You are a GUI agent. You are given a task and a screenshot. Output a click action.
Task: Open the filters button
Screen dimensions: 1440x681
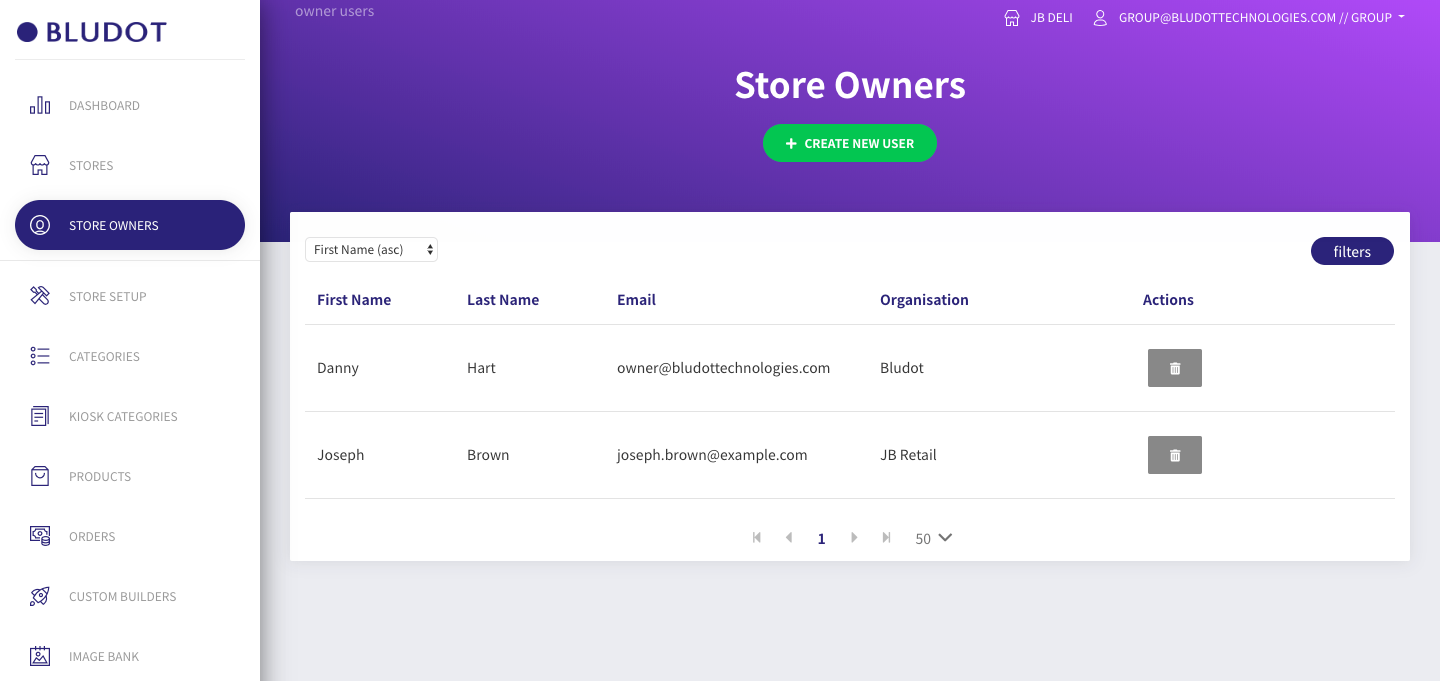[1351, 252]
